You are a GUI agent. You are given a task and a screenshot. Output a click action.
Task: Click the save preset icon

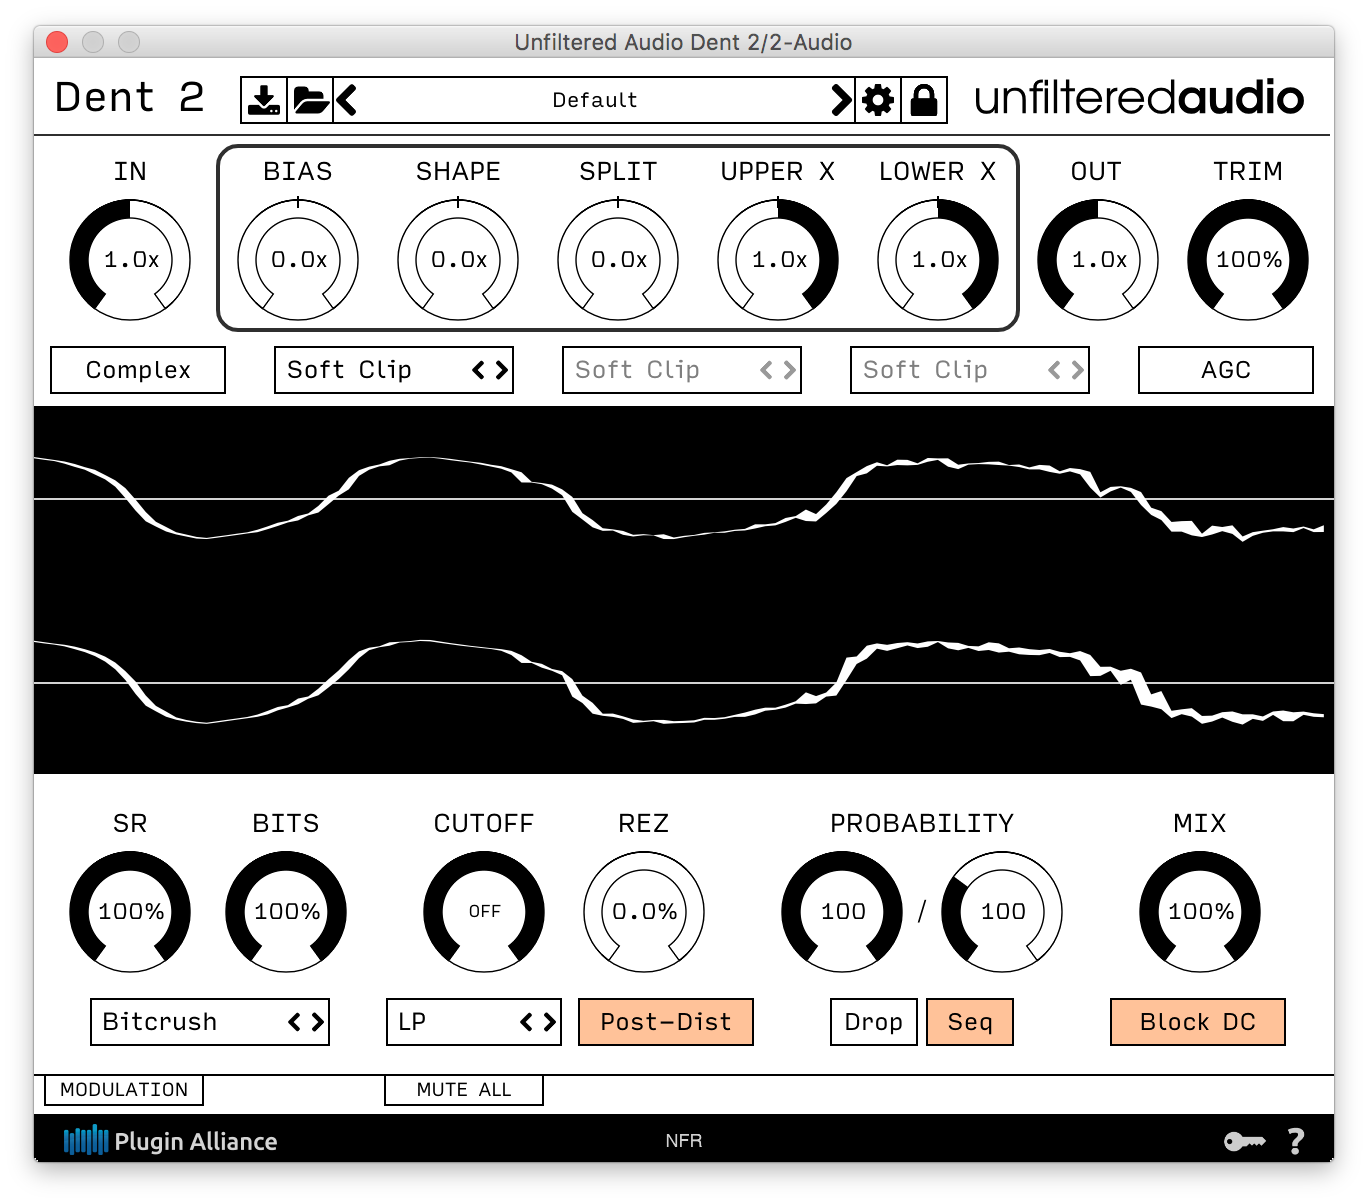(264, 100)
